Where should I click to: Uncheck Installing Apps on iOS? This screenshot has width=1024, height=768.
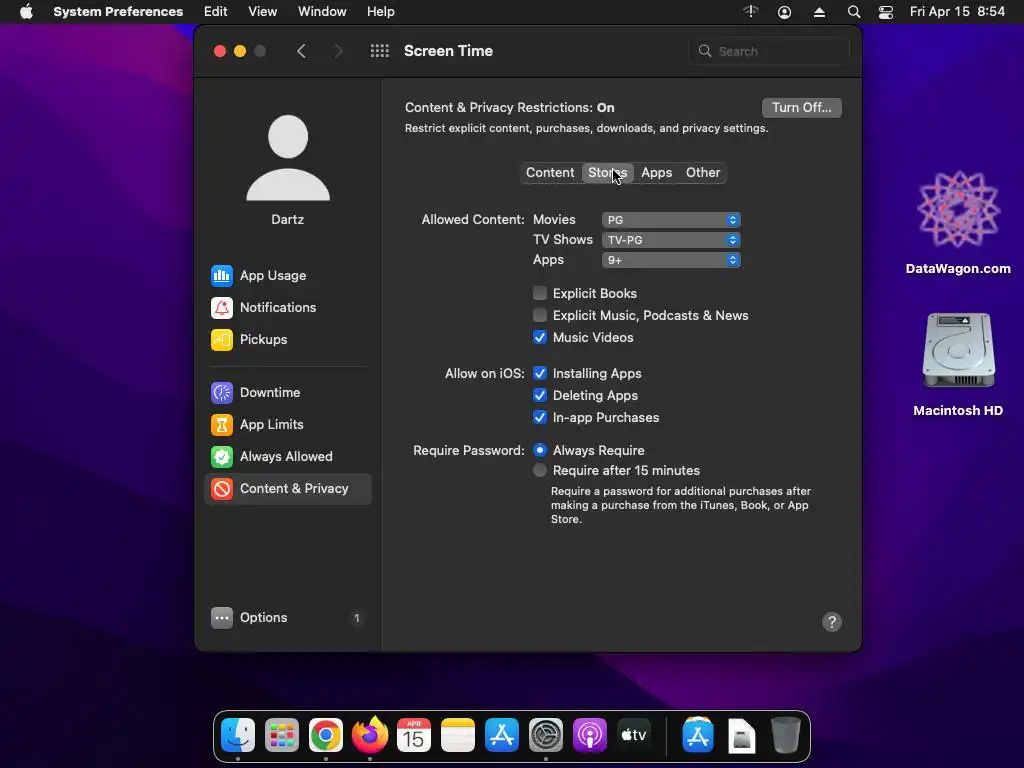pyautogui.click(x=539, y=374)
